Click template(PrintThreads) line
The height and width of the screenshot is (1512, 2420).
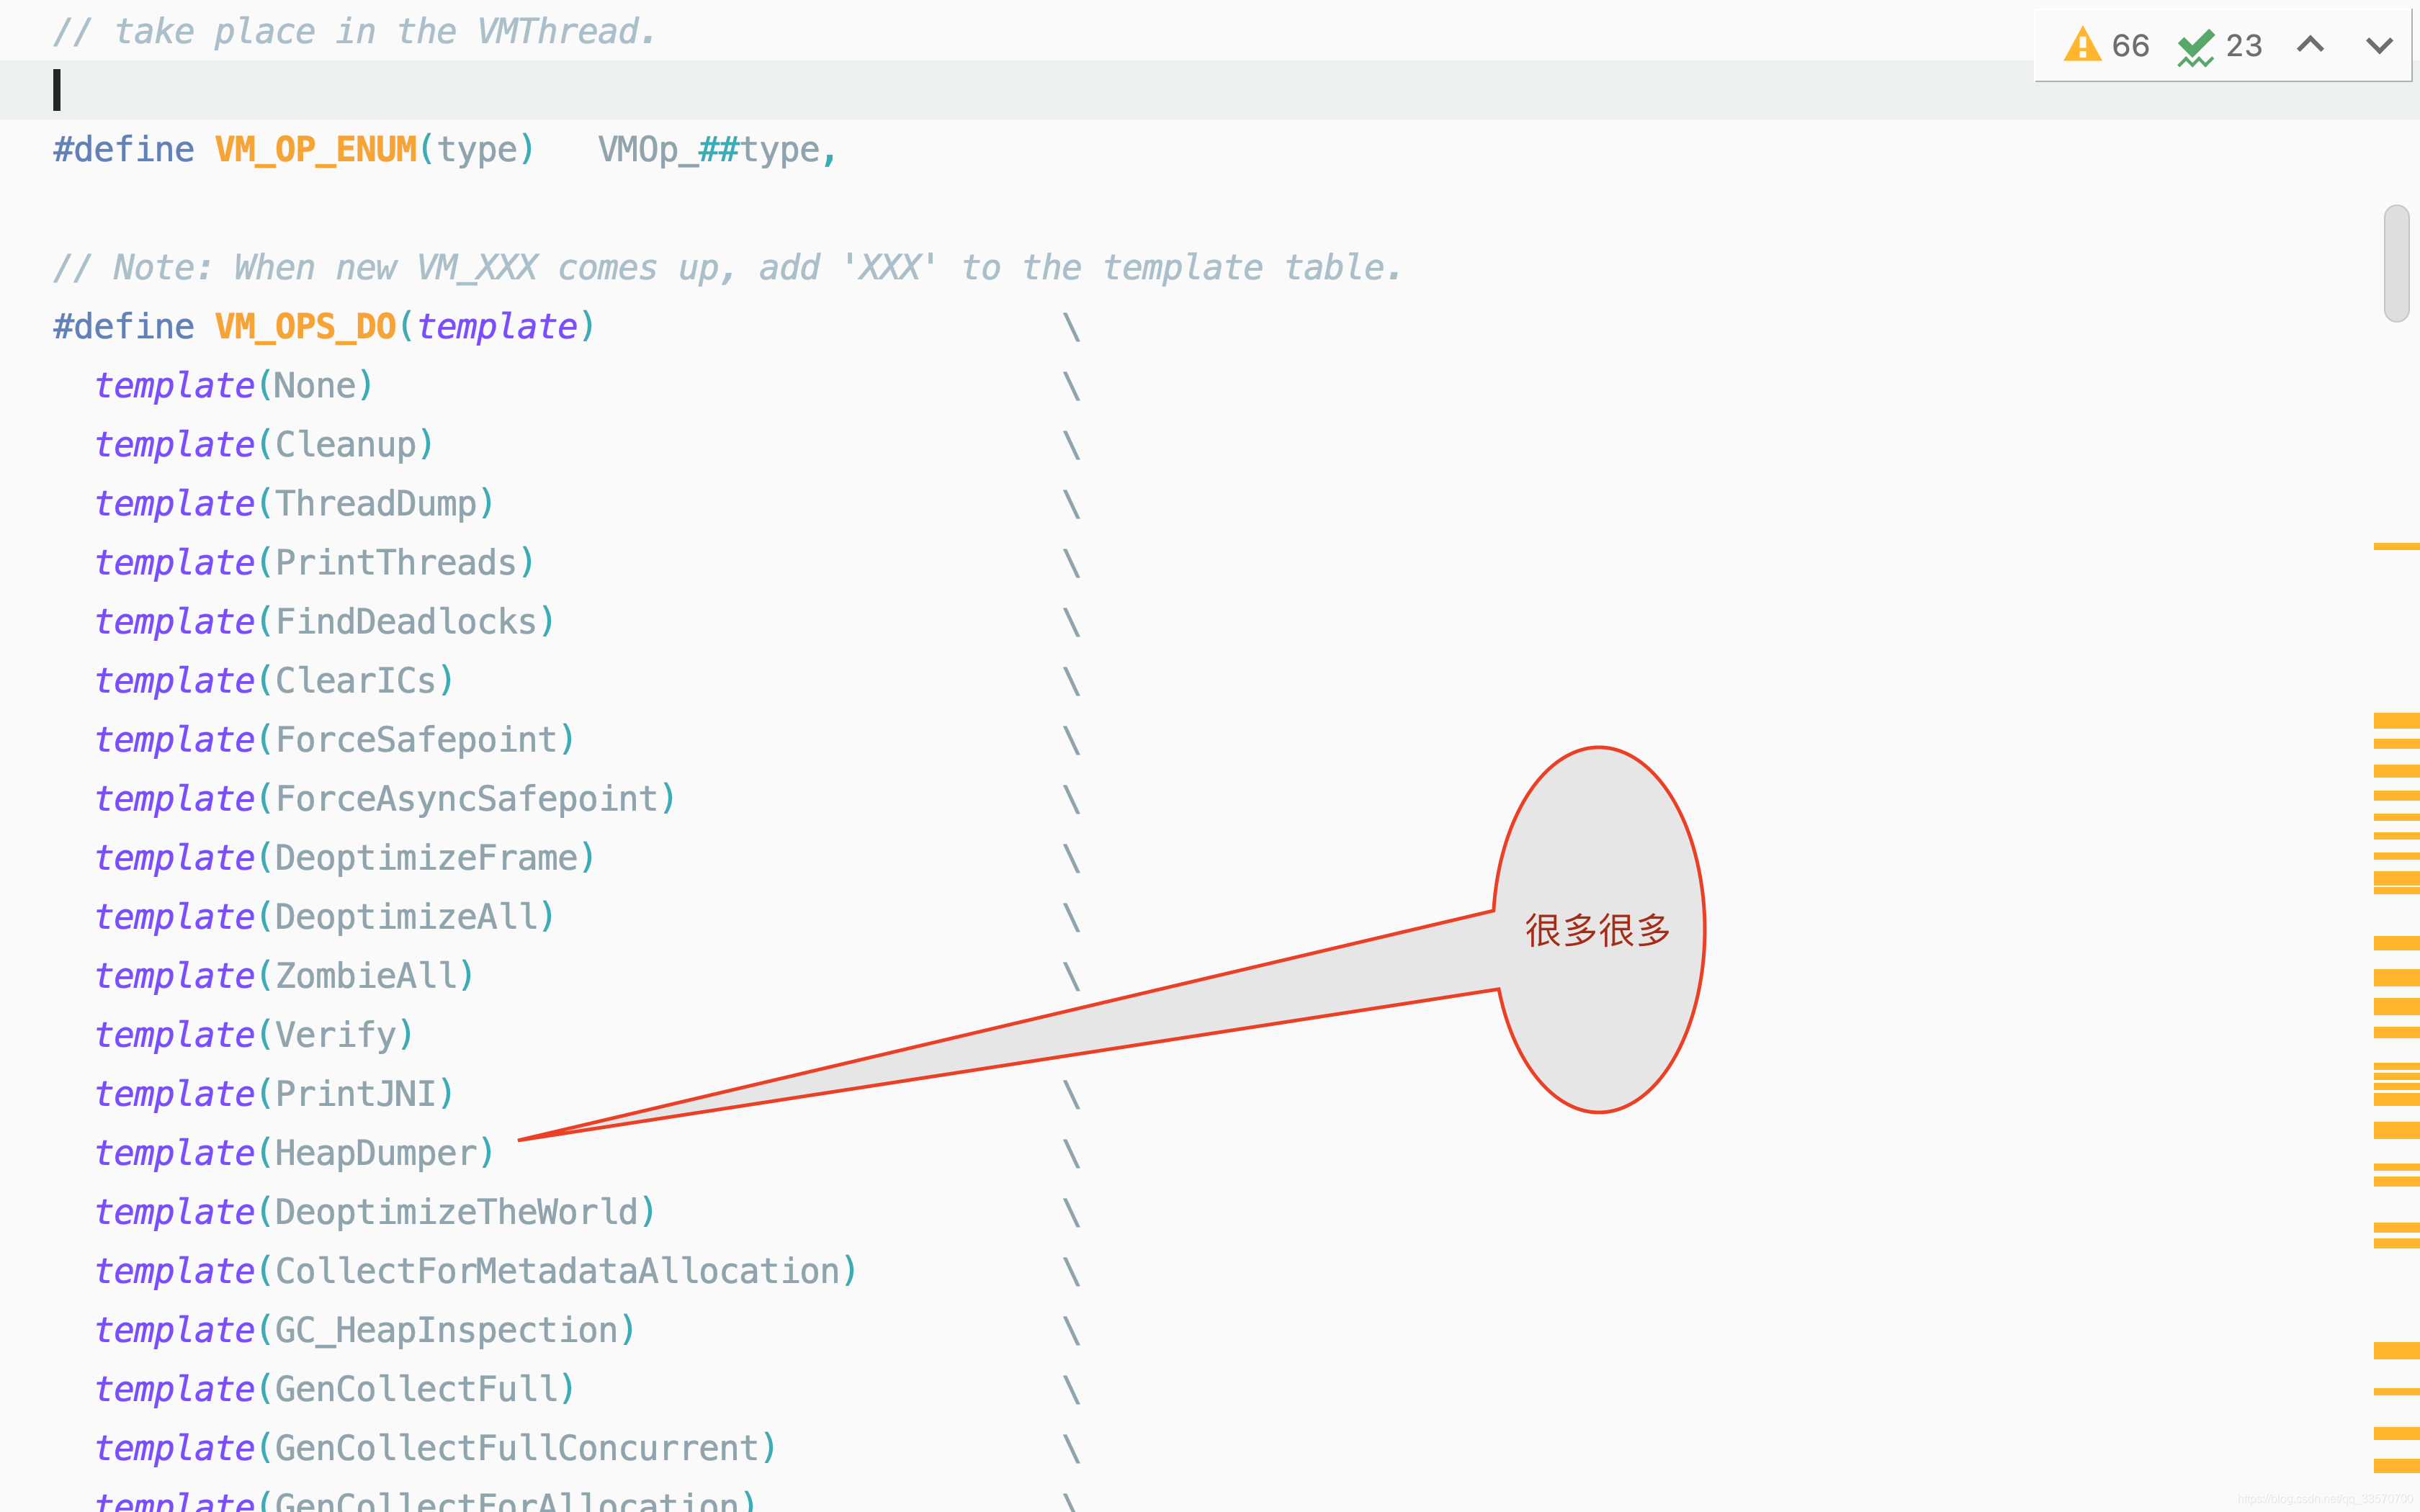[x=315, y=563]
